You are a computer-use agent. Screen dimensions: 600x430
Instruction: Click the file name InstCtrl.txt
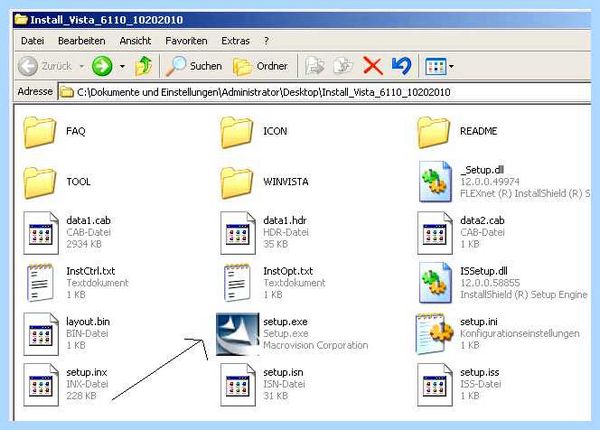pyautogui.click(x=90, y=271)
